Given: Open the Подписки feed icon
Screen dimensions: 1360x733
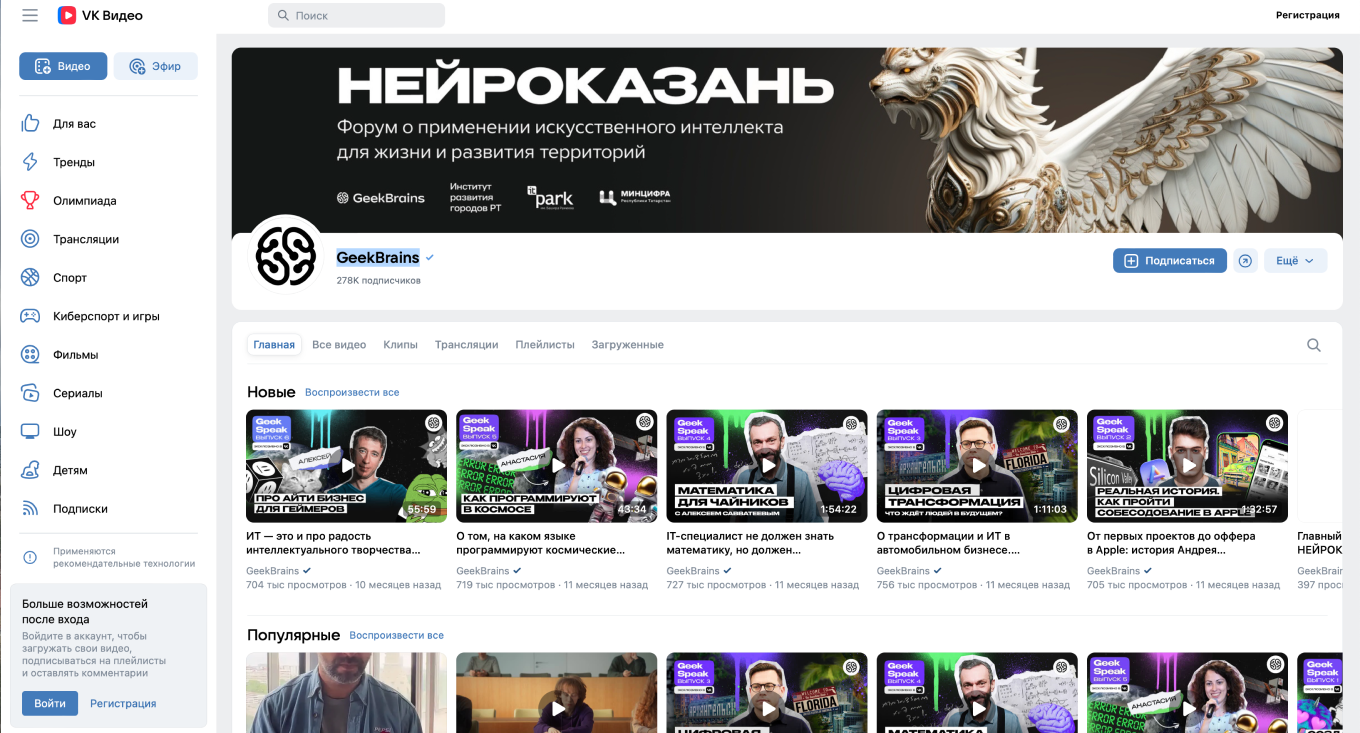Looking at the screenshot, I should pos(30,508).
